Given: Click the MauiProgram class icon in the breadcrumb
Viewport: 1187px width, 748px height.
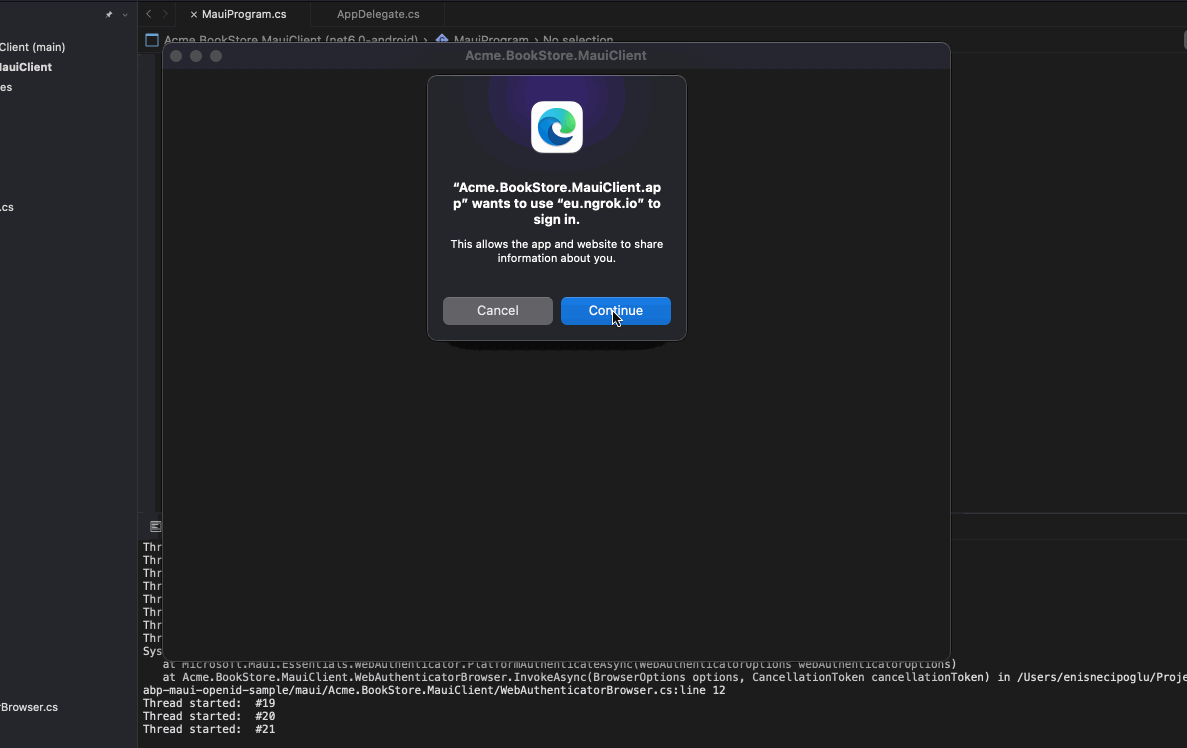Looking at the screenshot, I should 441,40.
